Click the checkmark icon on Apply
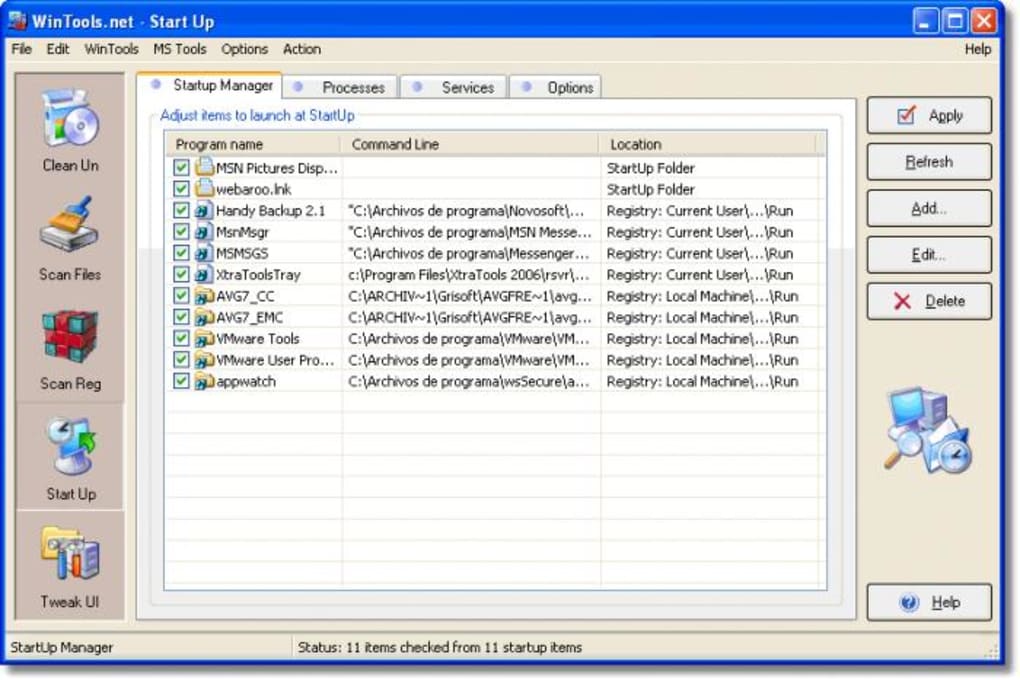 pos(906,115)
